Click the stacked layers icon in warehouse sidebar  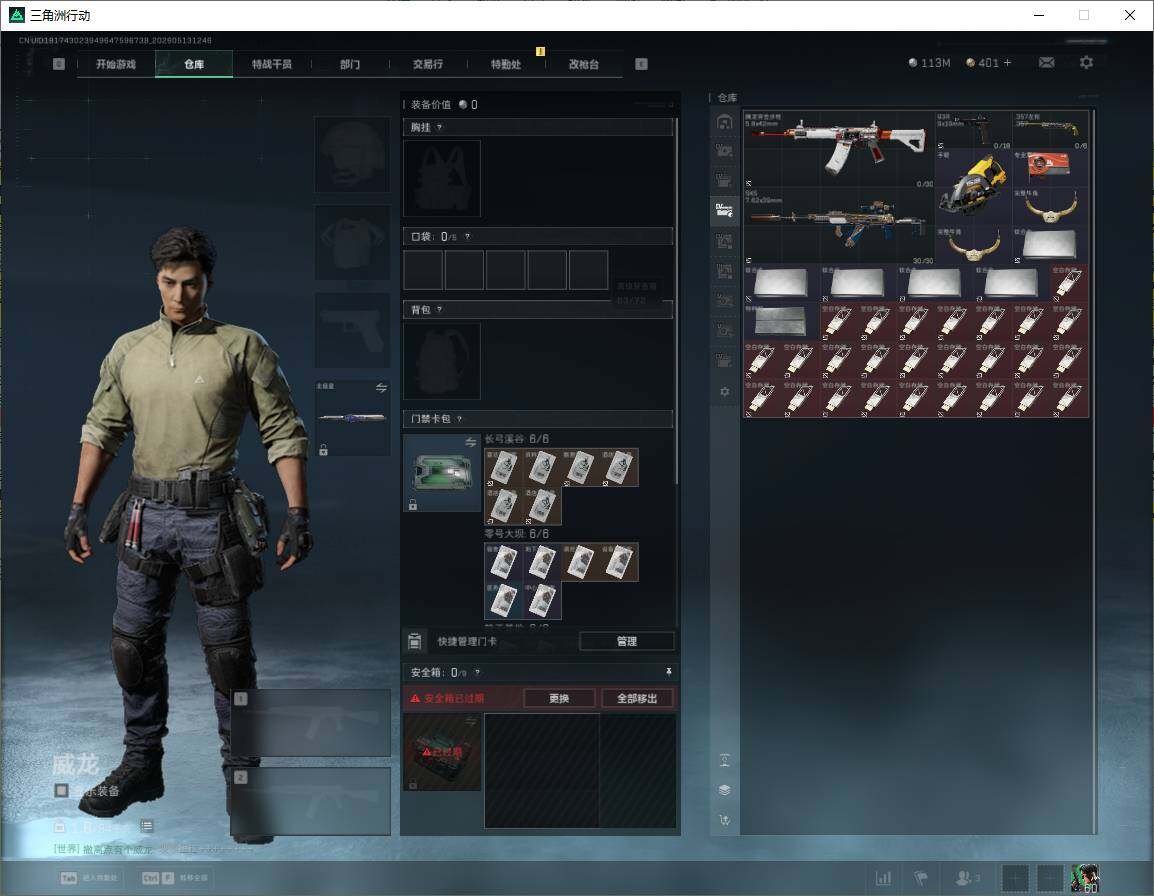[724, 790]
